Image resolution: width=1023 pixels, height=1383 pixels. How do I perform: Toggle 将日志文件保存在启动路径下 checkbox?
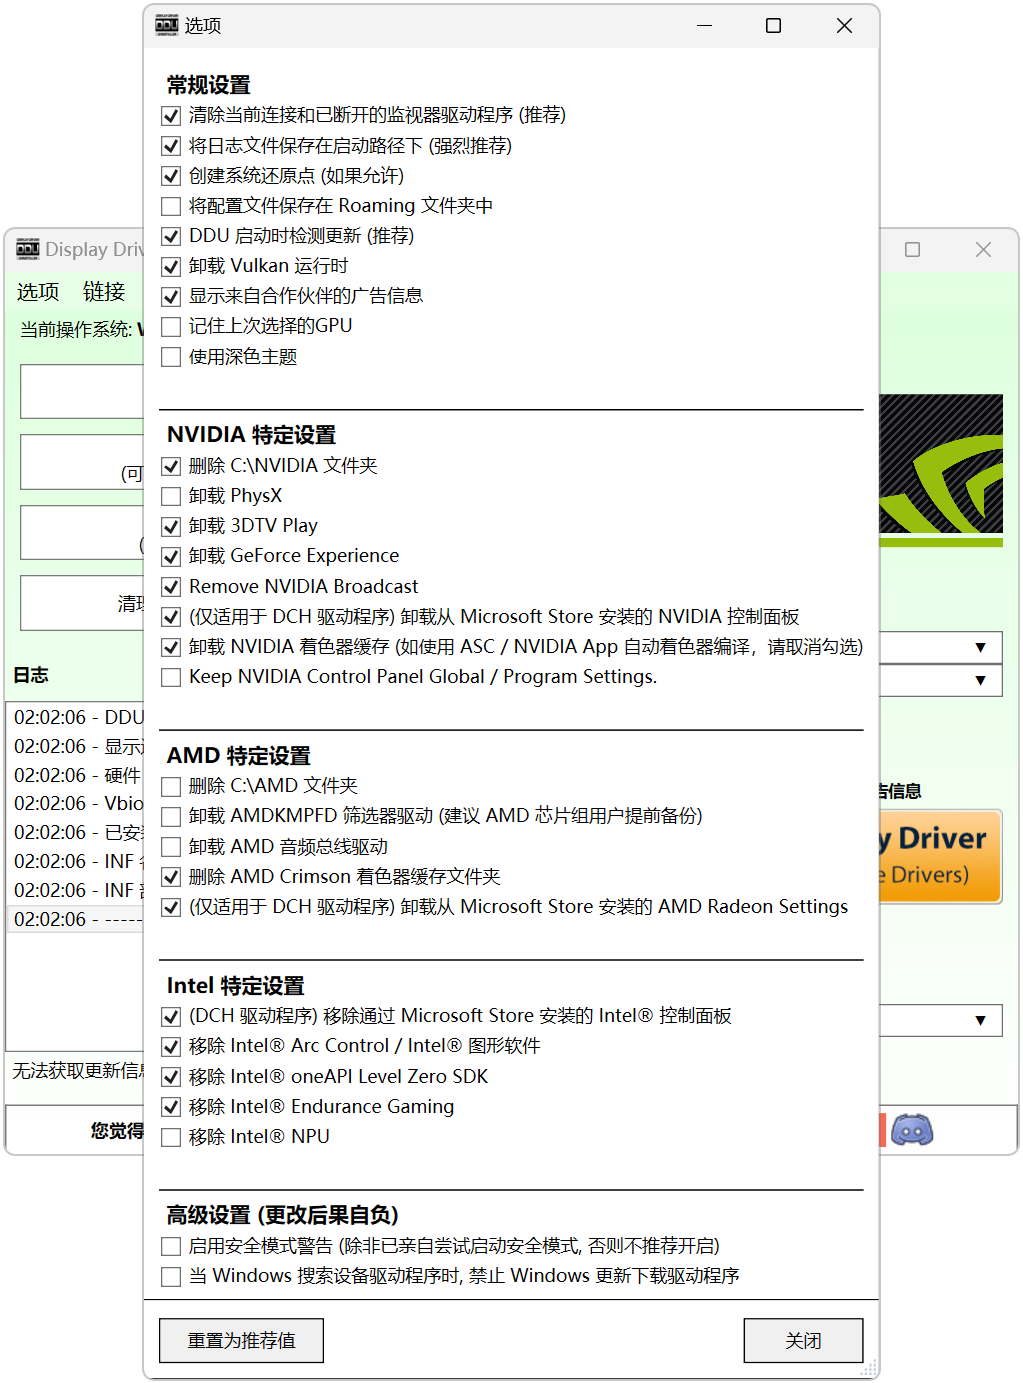[x=171, y=146]
